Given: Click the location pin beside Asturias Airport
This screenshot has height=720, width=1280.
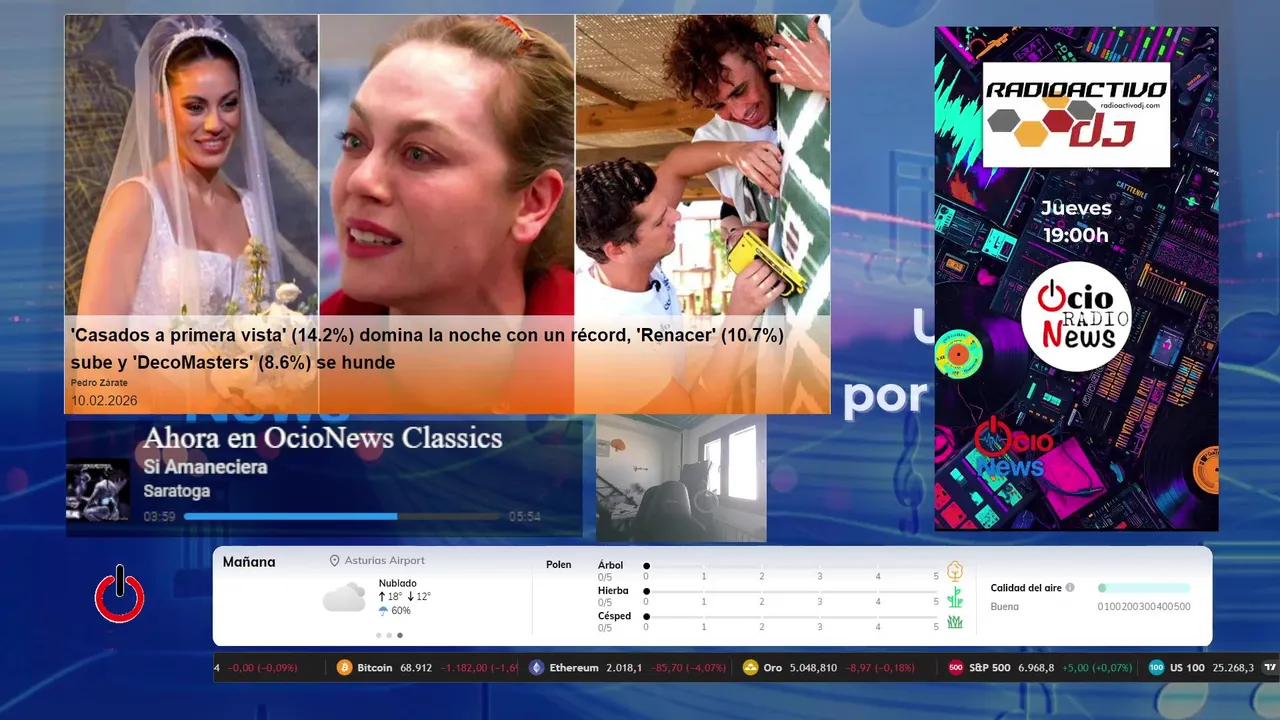Looking at the screenshot, I should 335,561.
